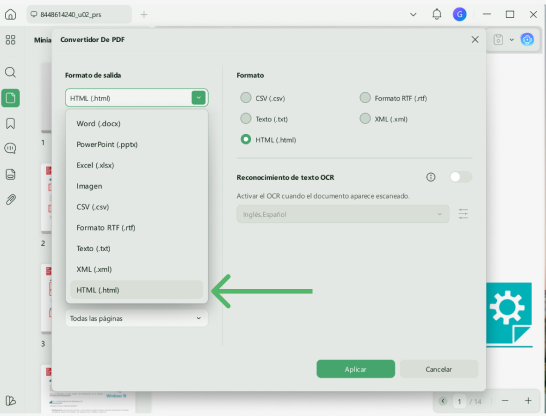Expand the tab list chevron in title bar
Viewport: 546px width, 416px height.
coord(413,15)
